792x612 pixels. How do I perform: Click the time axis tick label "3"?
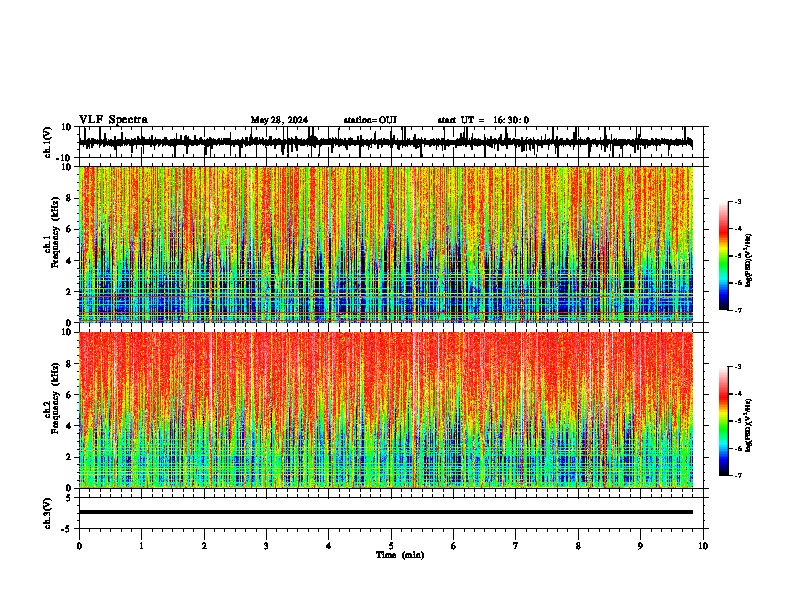click(x=266, y=546)
